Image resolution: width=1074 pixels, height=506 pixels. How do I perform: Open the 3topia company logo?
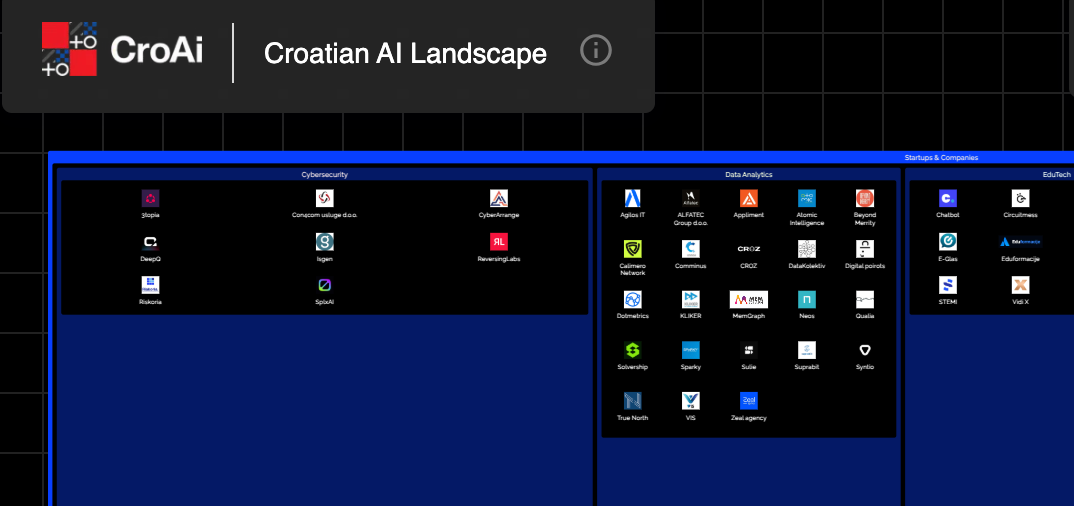(151, 199)
